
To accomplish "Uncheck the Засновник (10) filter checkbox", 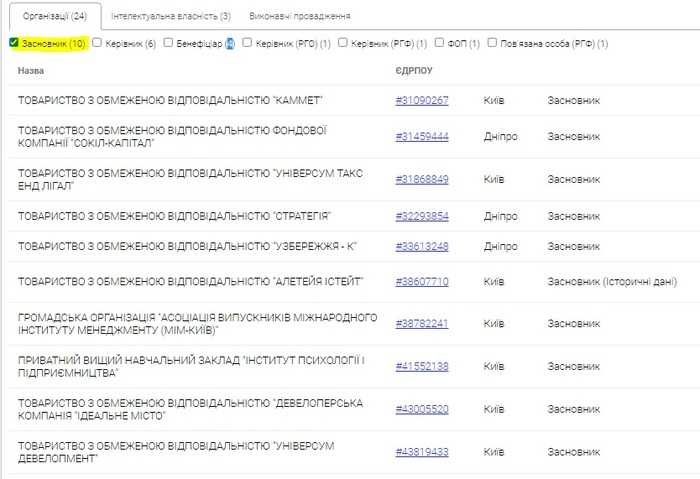I will coord(13,44).
